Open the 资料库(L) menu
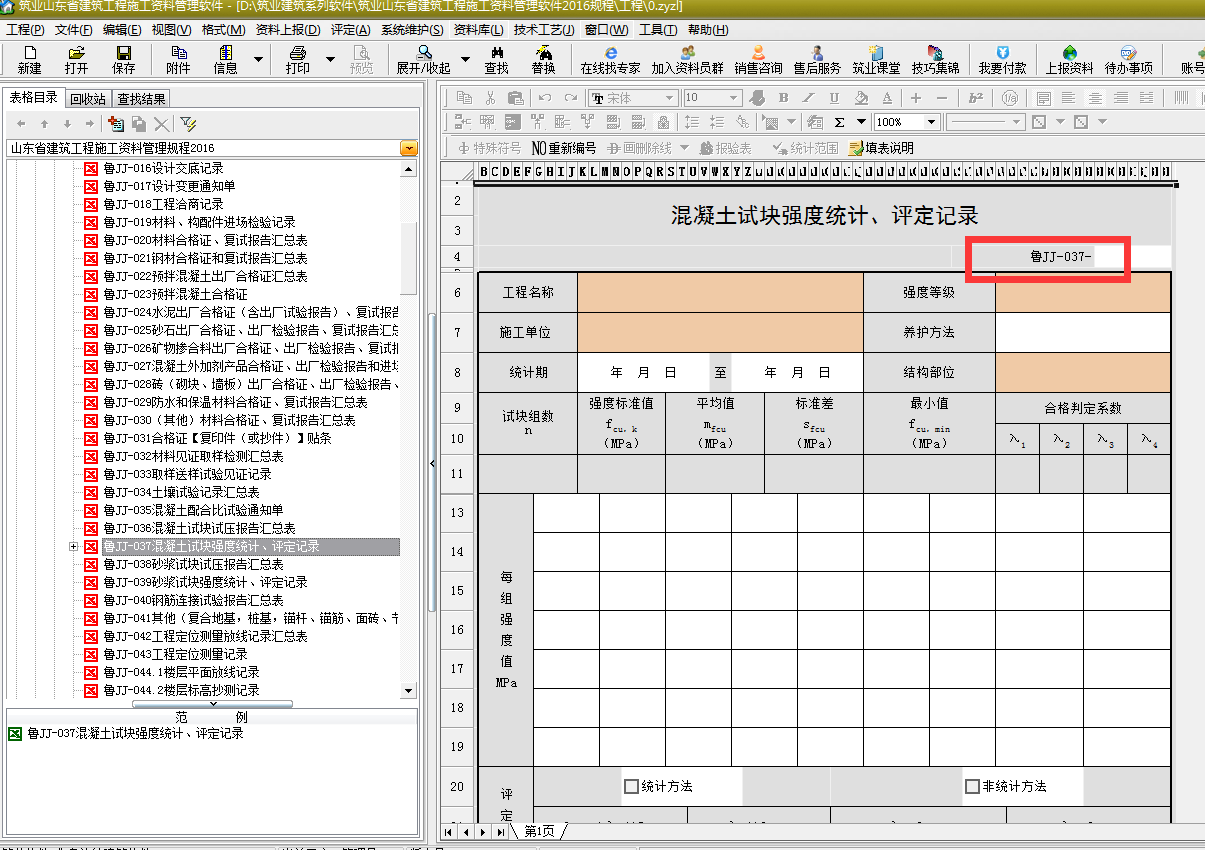Image resolution: width=1205 pixels, height=850 pixels. [478, 30]
